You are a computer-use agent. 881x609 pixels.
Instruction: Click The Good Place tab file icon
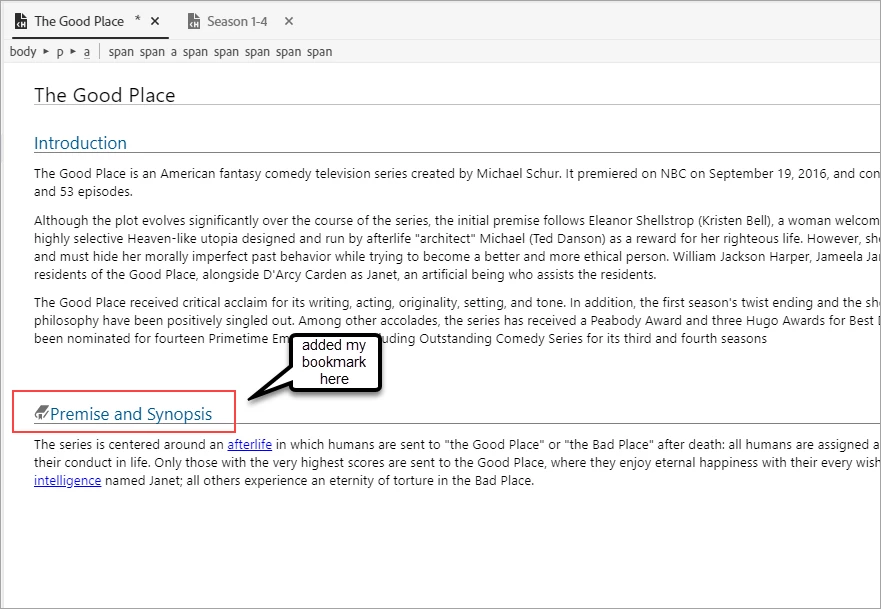21,21
